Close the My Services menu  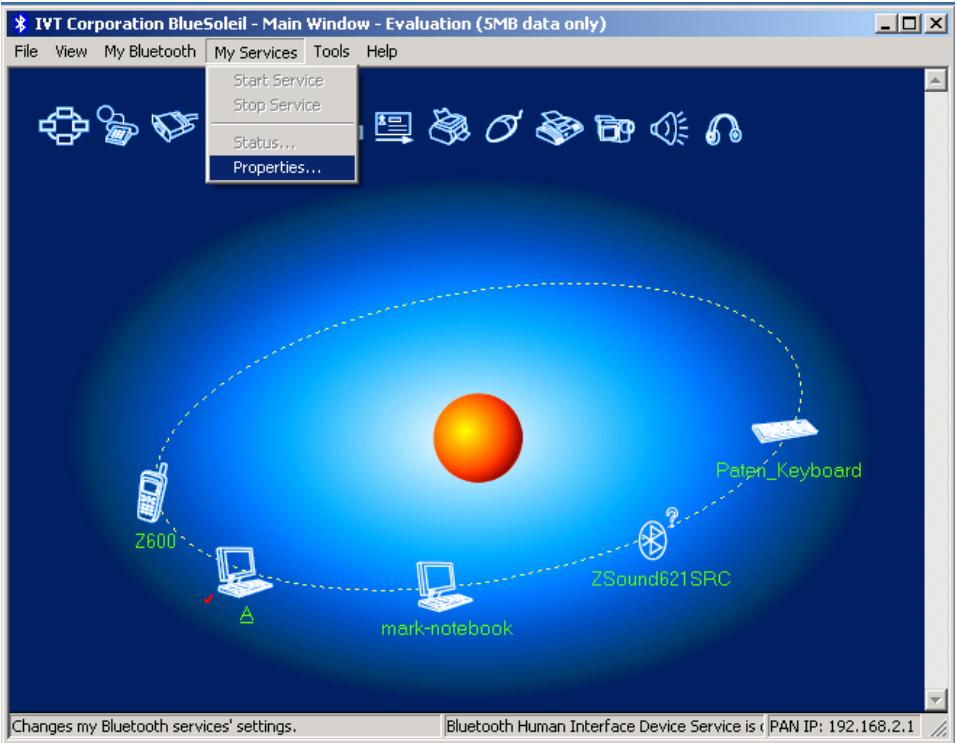coord(255,53)
